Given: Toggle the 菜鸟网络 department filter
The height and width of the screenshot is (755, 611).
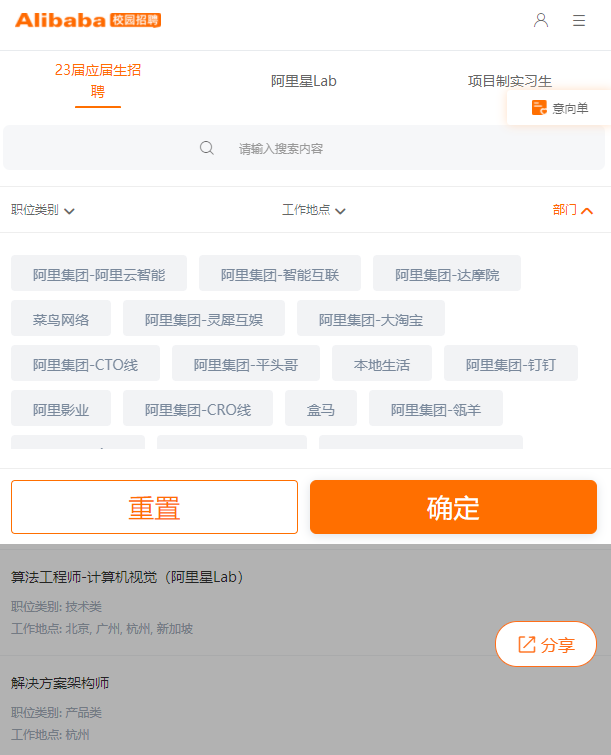Looking at the screenshot, I should click(x=61, y=318).
